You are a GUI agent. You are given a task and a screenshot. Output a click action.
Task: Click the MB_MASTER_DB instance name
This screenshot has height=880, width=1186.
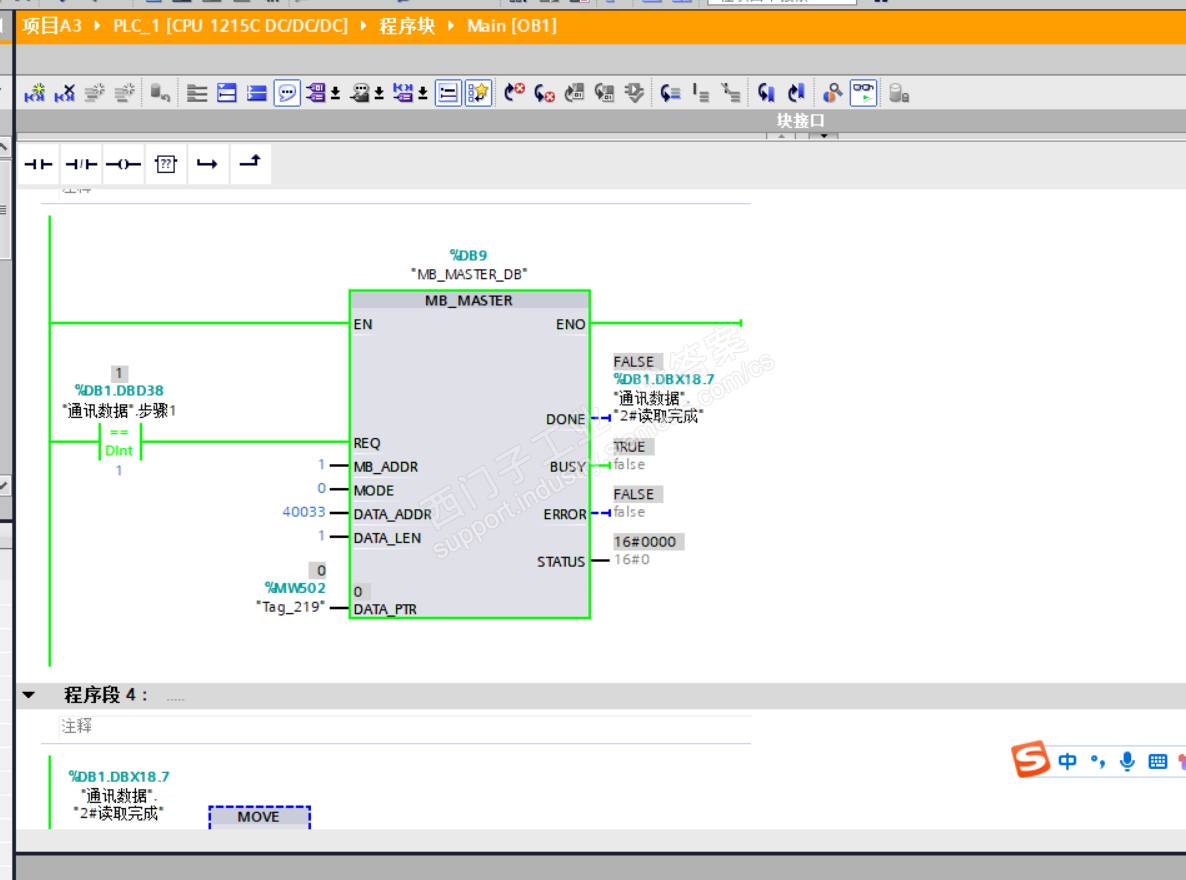[469, 274]
